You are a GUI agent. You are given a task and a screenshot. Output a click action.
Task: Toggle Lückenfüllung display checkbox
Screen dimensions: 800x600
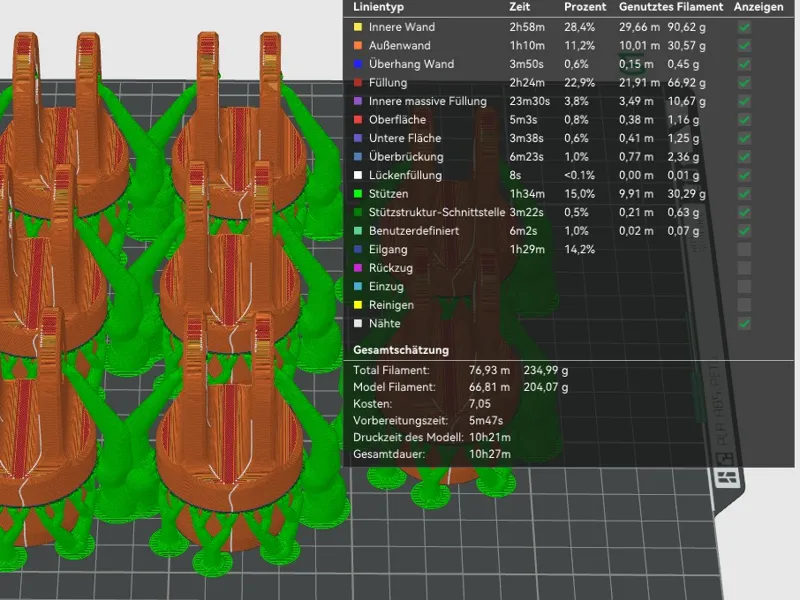tap(744, 176)
